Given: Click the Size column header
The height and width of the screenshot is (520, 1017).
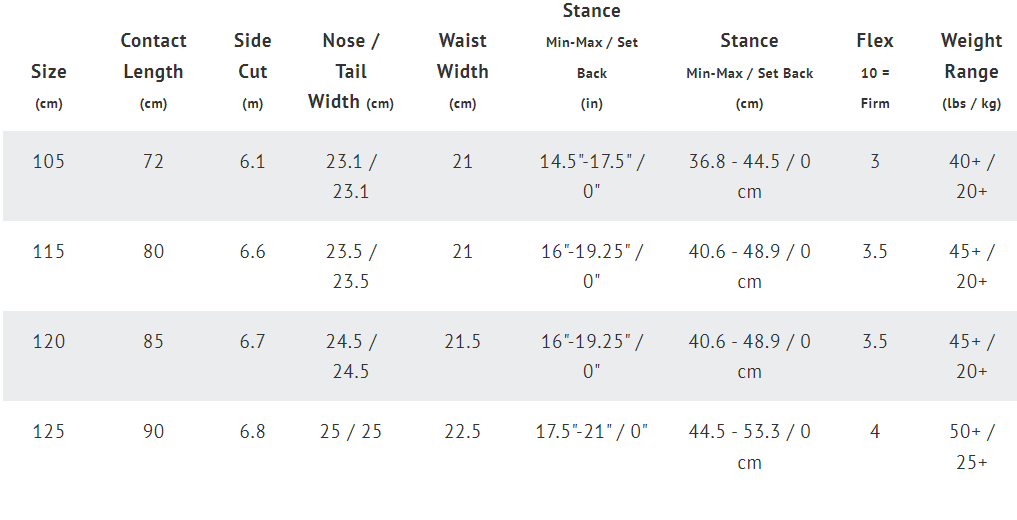Looking at the screenshot, I should (x=49, y=86).
